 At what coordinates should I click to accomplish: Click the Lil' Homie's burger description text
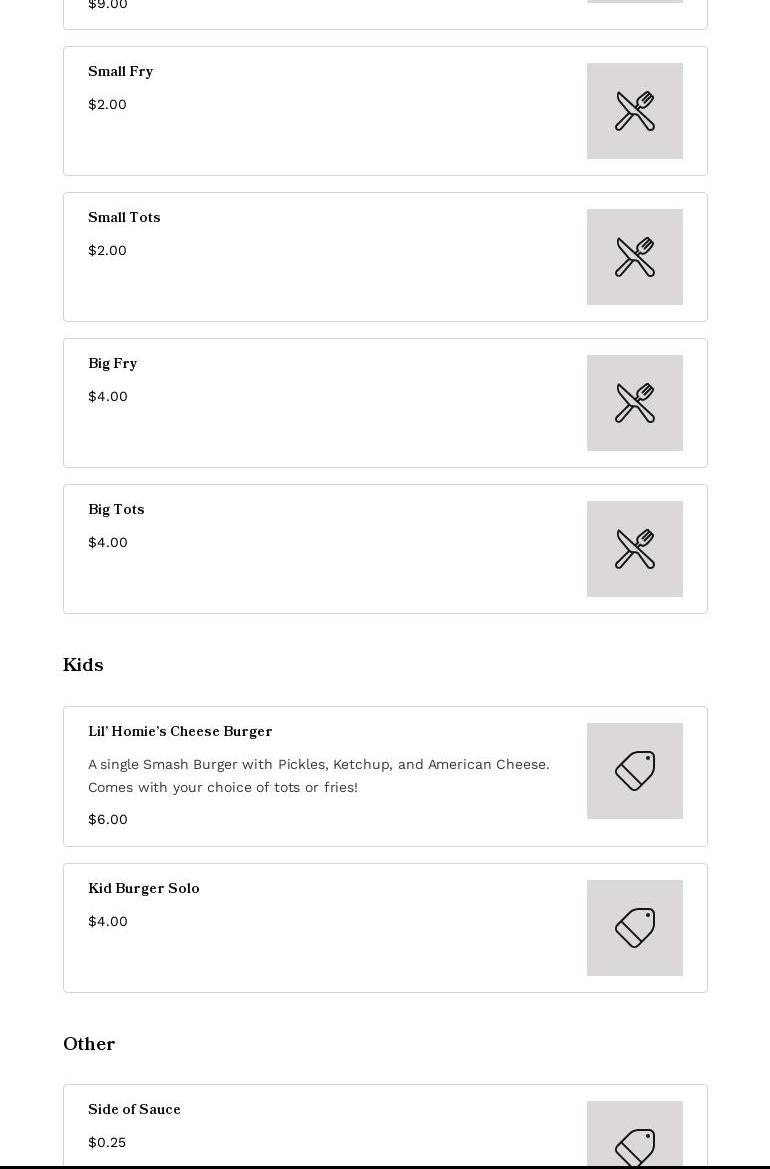pos(318,775)
